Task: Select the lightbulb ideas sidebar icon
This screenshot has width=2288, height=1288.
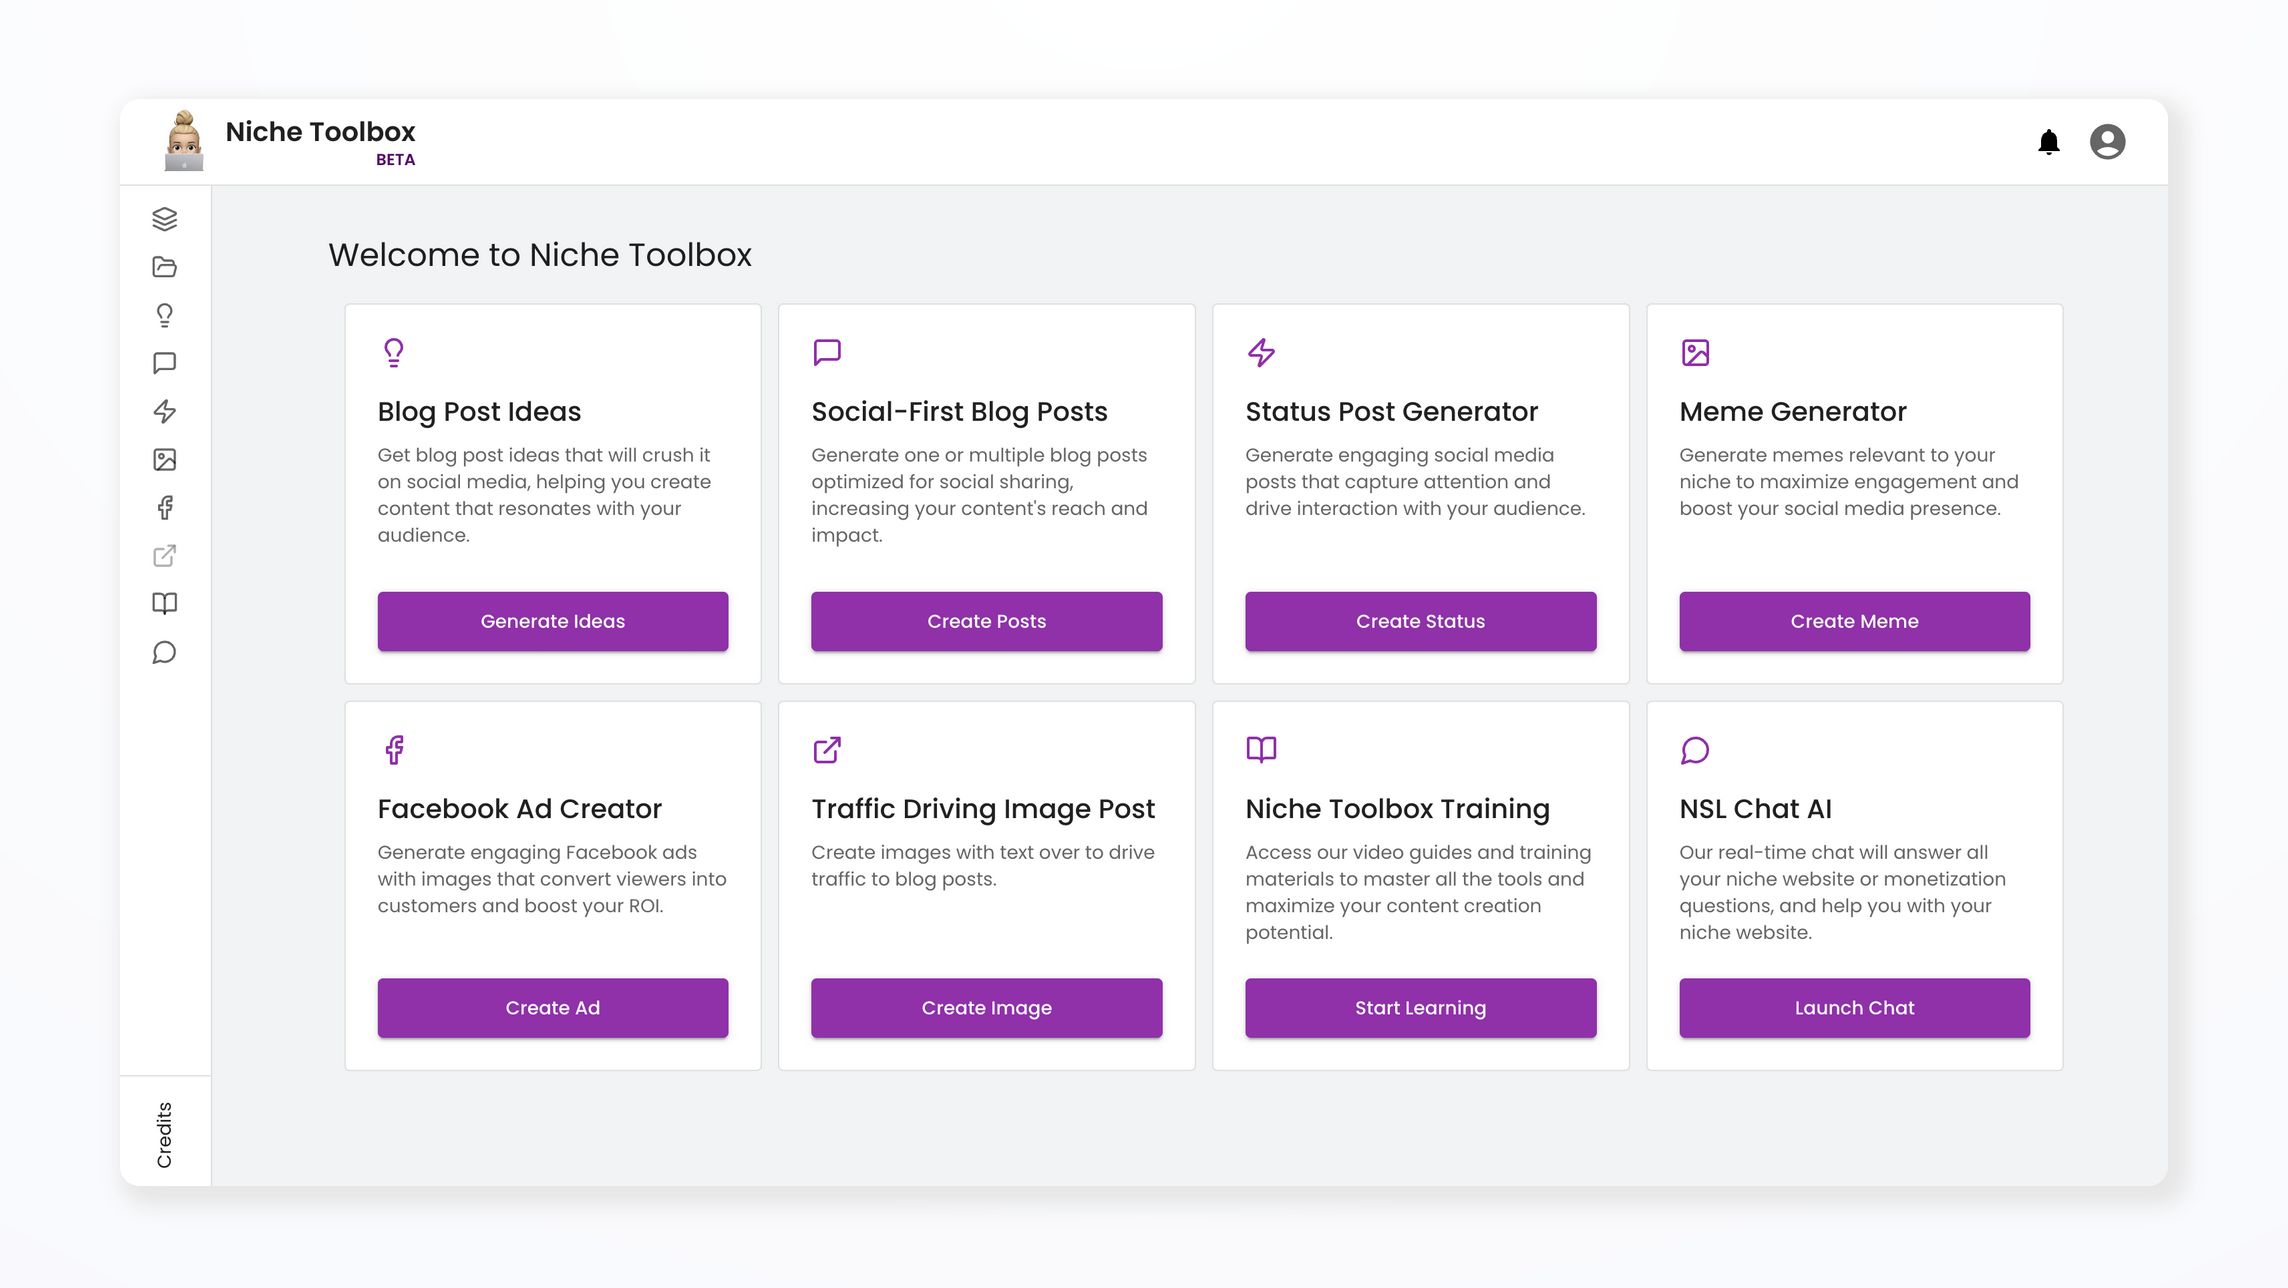Action: point(165,315)
